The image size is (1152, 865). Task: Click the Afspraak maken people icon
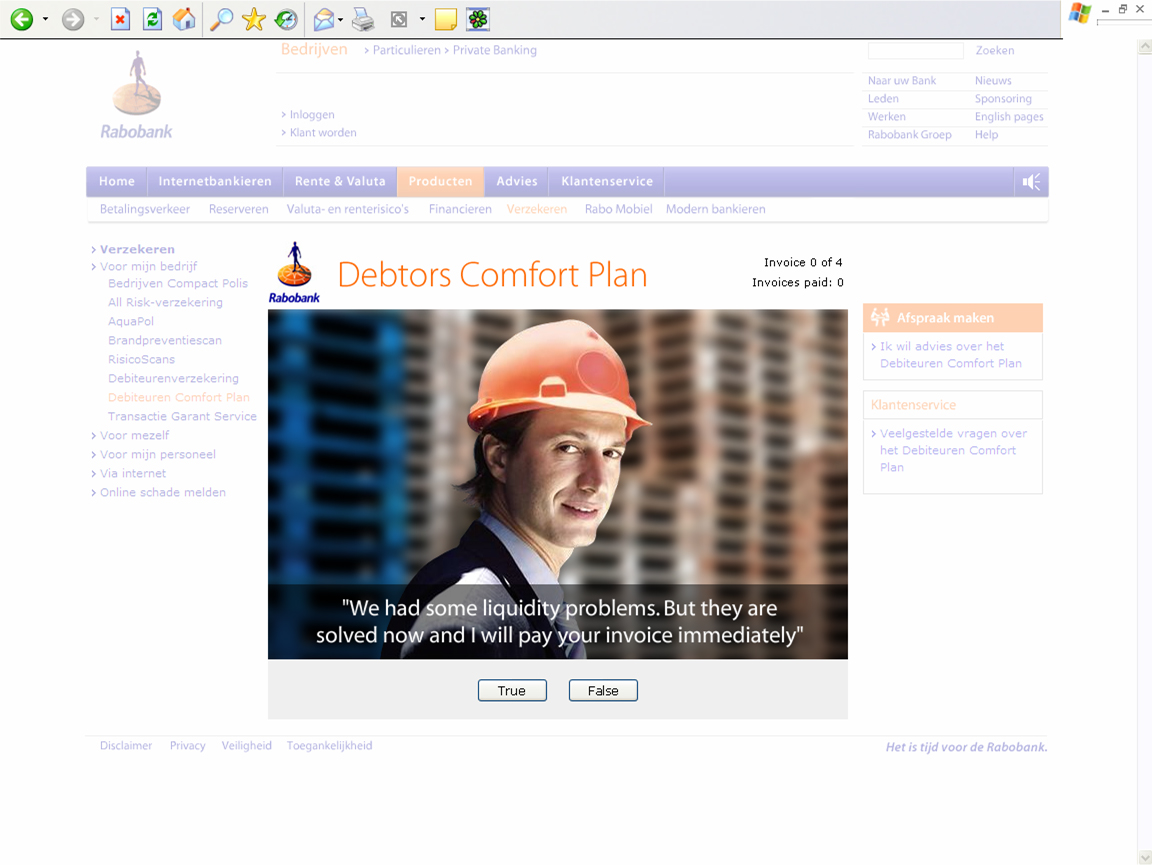tap(880, 317)
